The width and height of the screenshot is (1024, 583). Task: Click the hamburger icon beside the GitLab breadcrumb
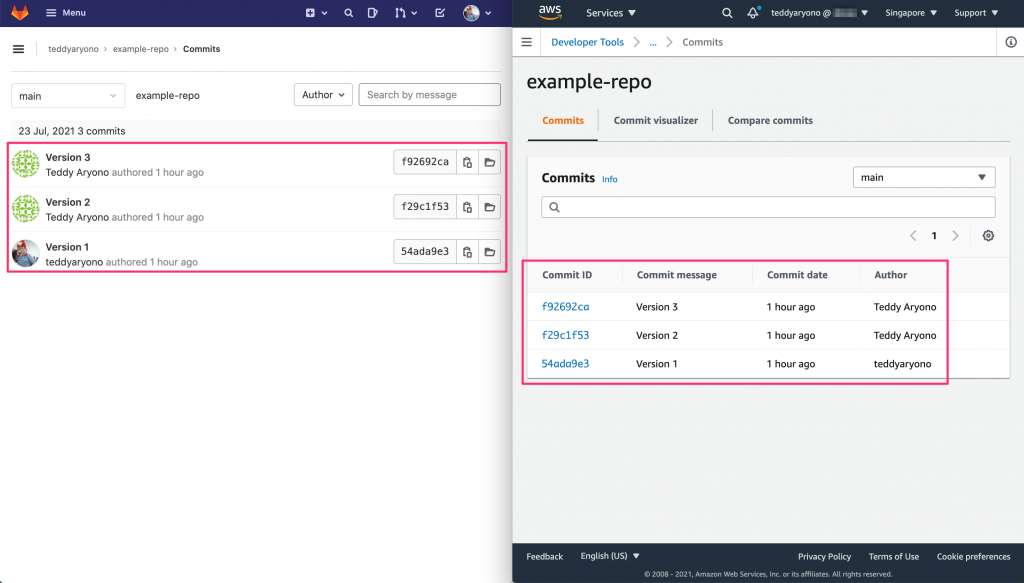pos(18,48)
